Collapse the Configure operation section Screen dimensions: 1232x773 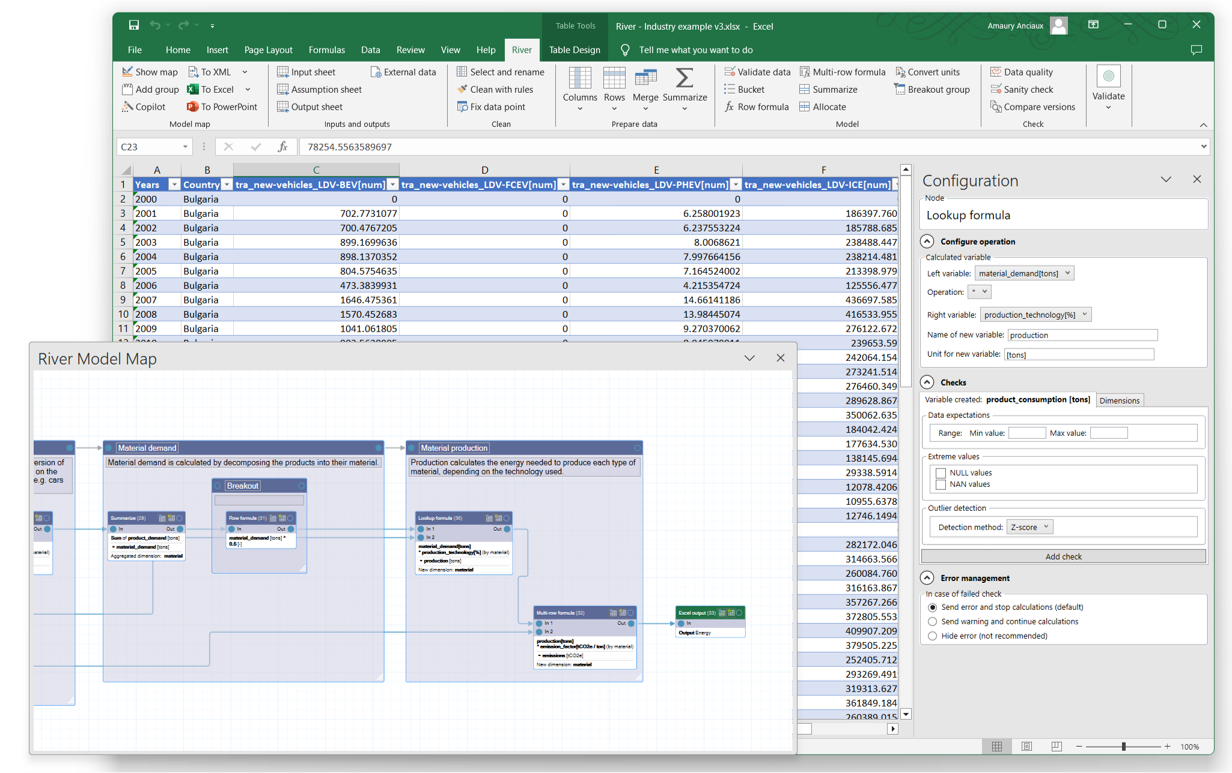point(927,241)
